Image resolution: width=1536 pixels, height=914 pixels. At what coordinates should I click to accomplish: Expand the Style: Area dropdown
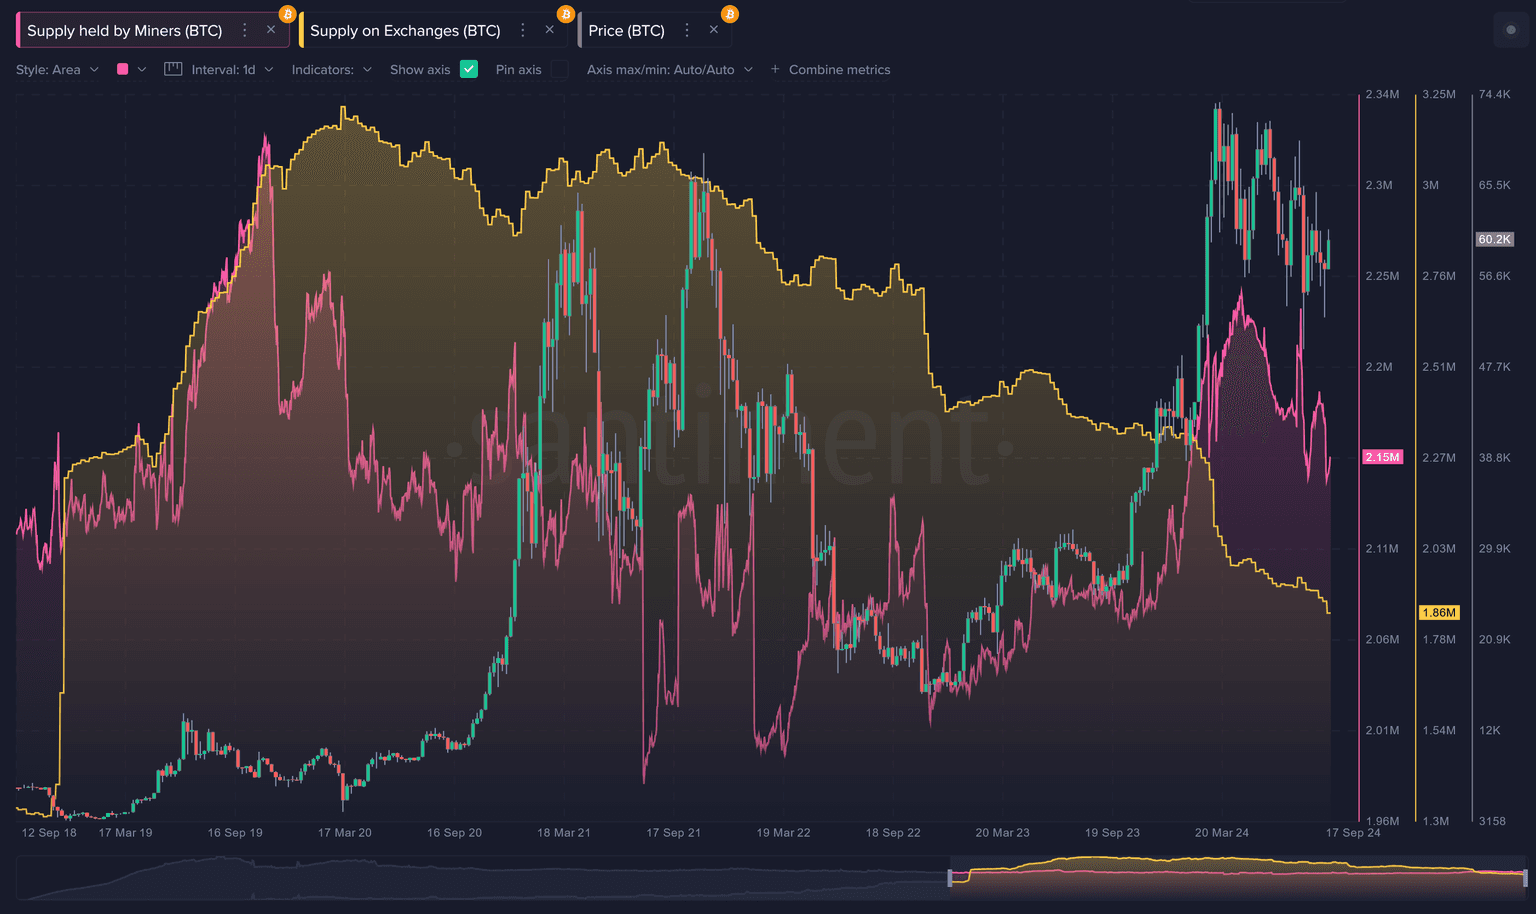[57, 70]
